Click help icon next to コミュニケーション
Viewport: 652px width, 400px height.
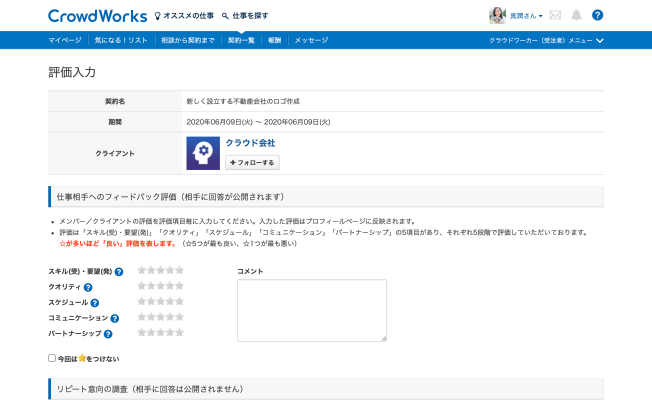tap(115, 318)
